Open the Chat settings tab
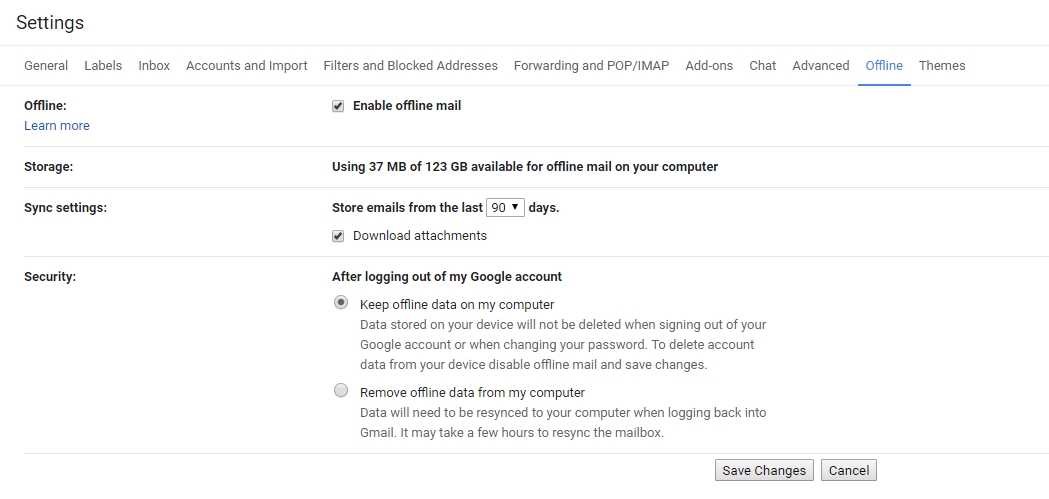 [x=762, y=66]
